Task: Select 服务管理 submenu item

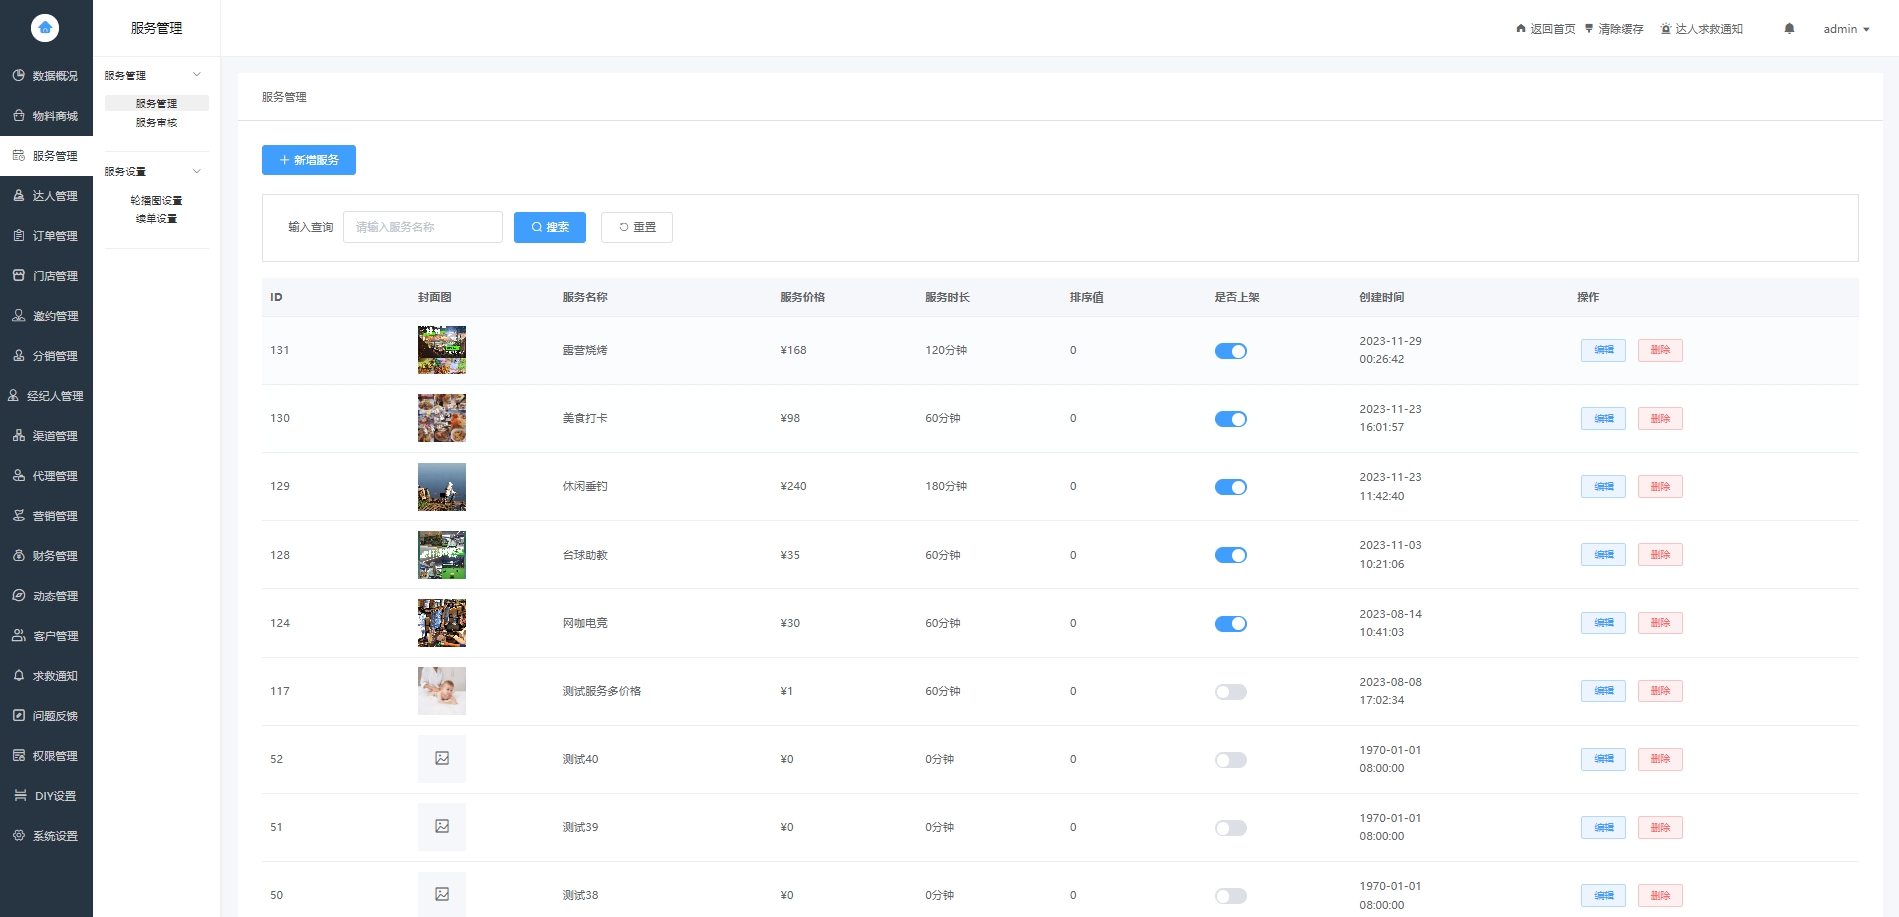Action: tap(156, 103)
